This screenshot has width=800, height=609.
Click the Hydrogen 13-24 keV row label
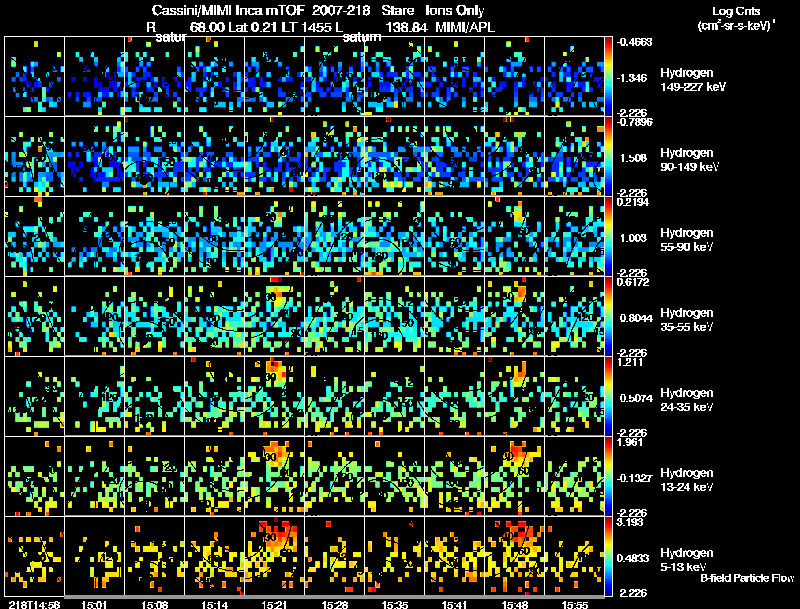pyautogui.click(x=686, y=480)
